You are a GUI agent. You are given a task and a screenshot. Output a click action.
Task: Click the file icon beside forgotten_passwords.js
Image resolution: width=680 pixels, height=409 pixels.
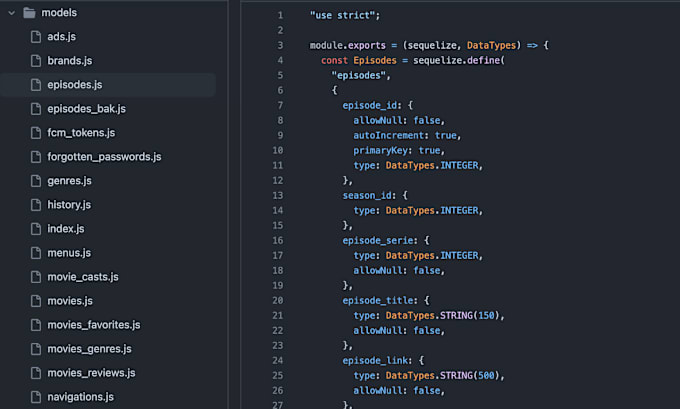[36, 157]
